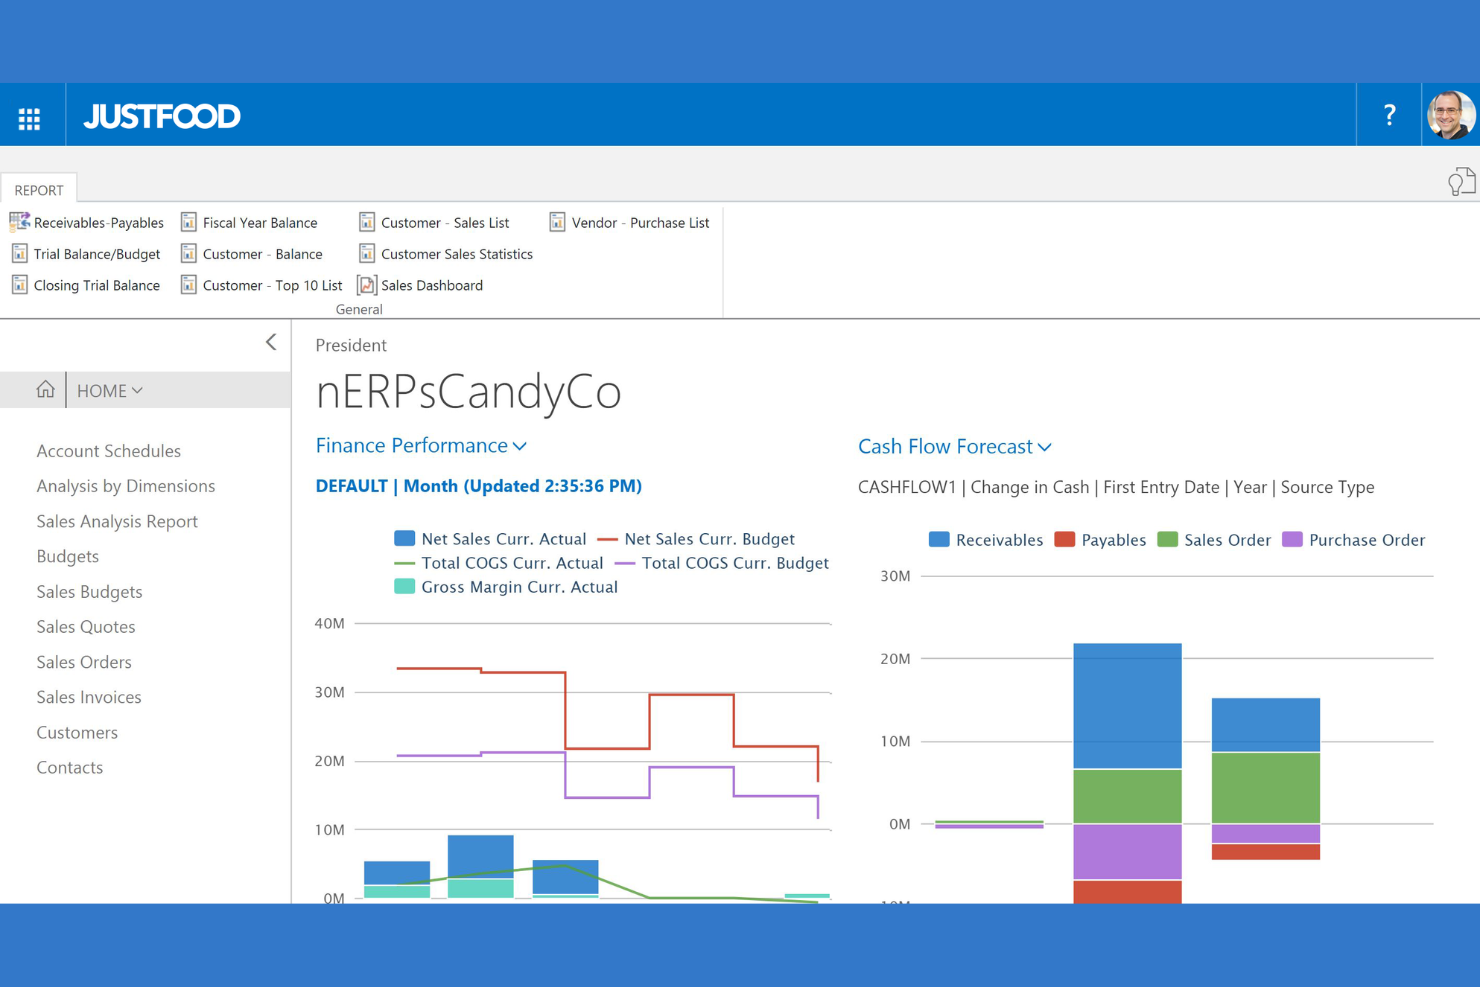Image resolution: width=1480 pixels, height=987 pixels.
Task: Click the Total COGS Curr. Actual legend line
Action: 404,563
